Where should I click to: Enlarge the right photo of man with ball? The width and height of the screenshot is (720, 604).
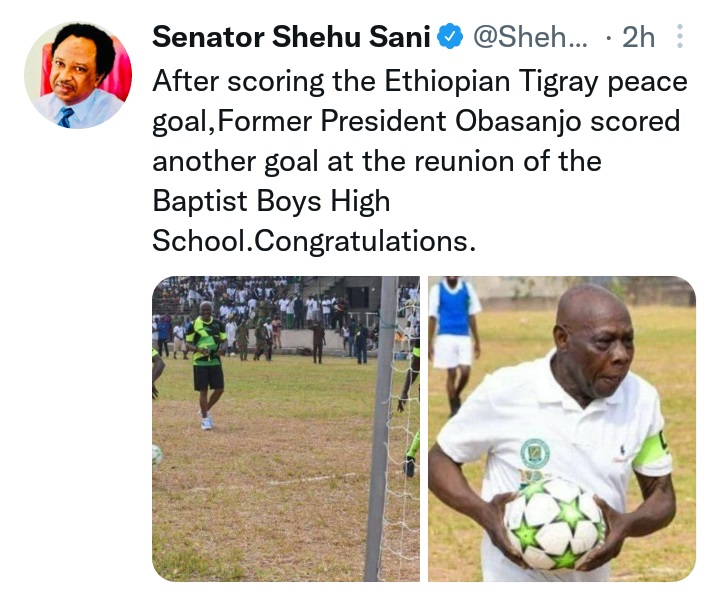click(x=561, y=429)
